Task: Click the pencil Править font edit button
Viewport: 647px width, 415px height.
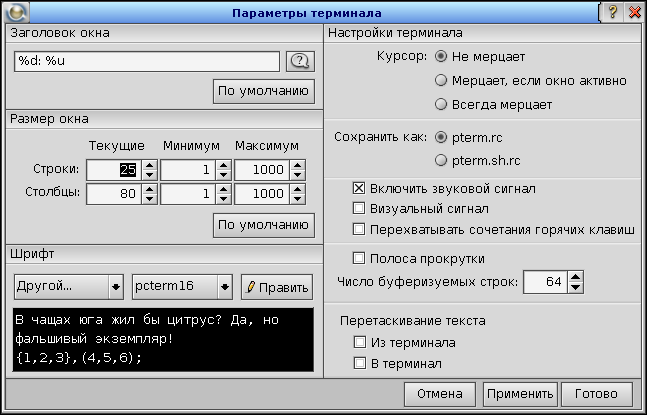Action: coord(277,287)
